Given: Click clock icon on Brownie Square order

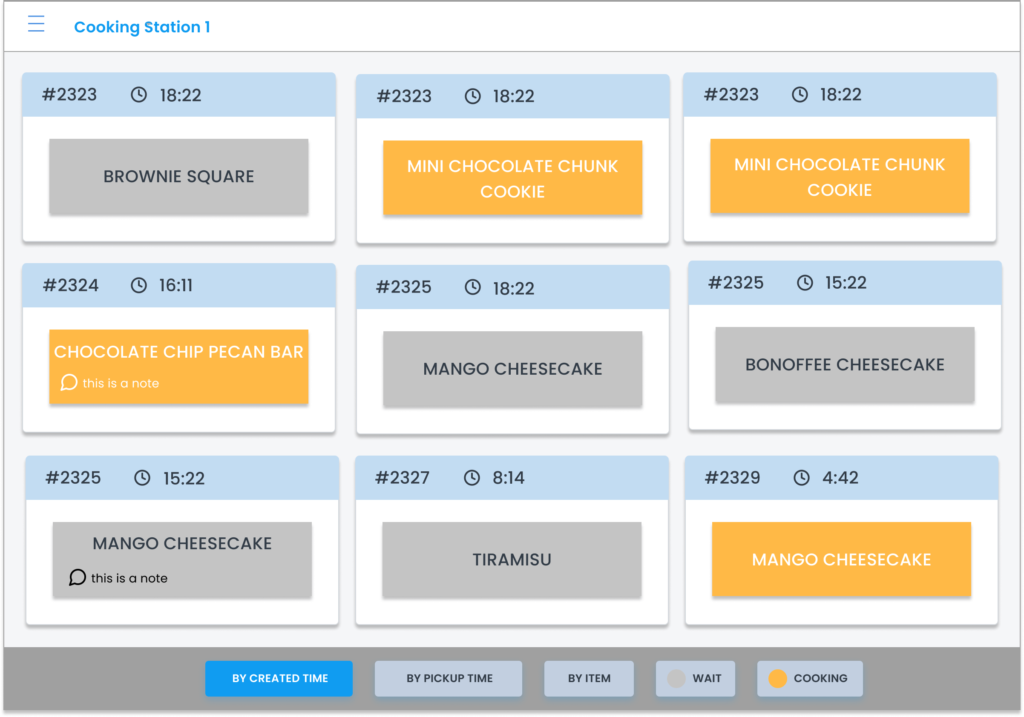Looking at the screenshot, I should (x=139, y=95).
